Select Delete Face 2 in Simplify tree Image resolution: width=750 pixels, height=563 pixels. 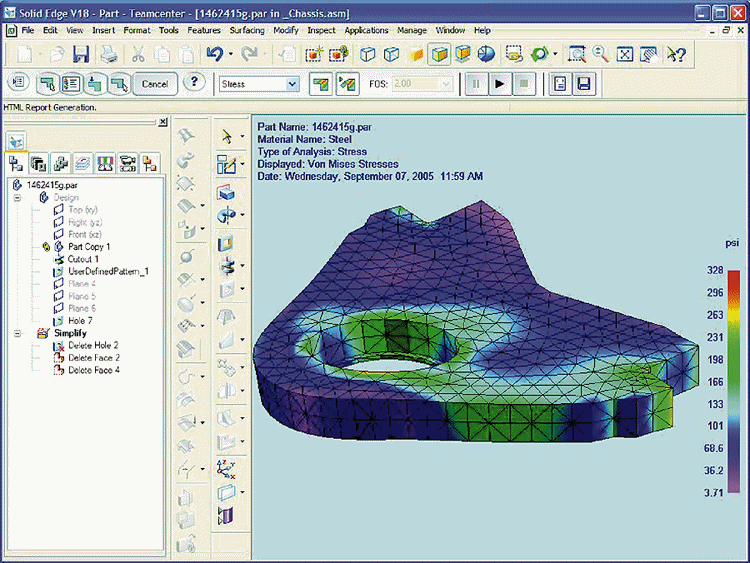[94, 358]
